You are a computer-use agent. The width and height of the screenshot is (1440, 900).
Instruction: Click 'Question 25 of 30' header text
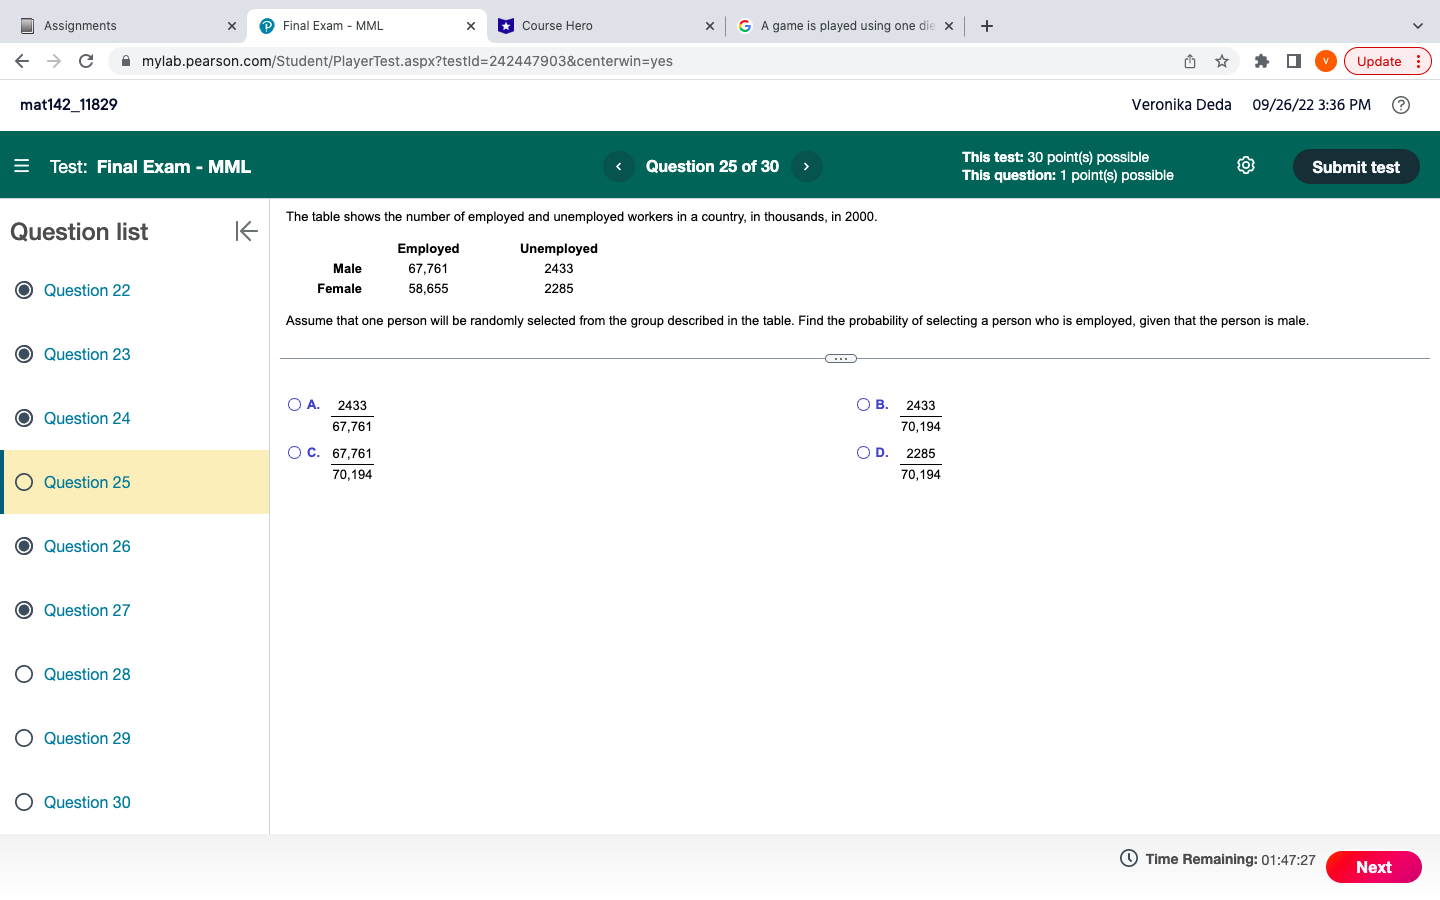coord(712,166)
